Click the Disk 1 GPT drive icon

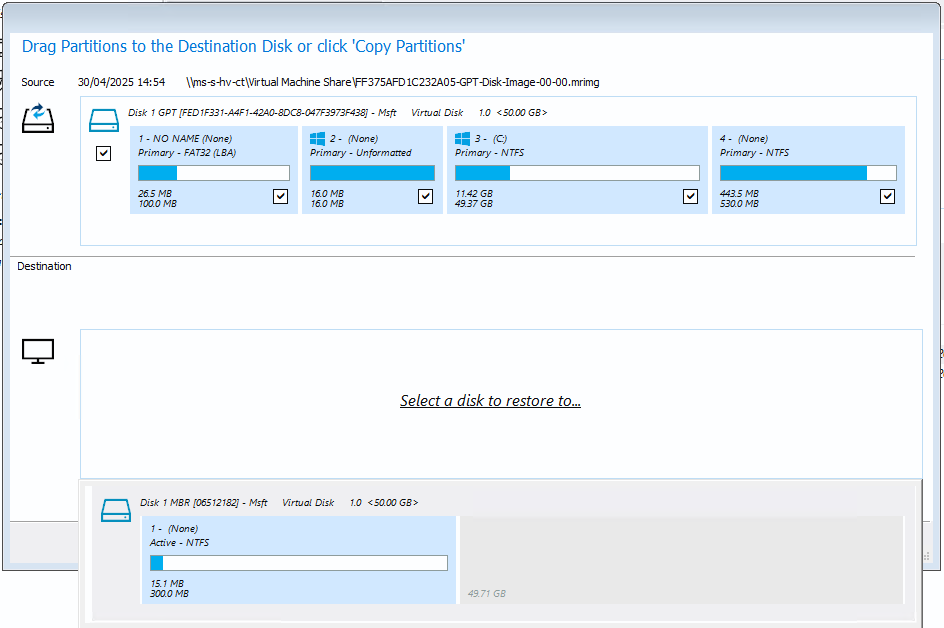coord(103,117)
